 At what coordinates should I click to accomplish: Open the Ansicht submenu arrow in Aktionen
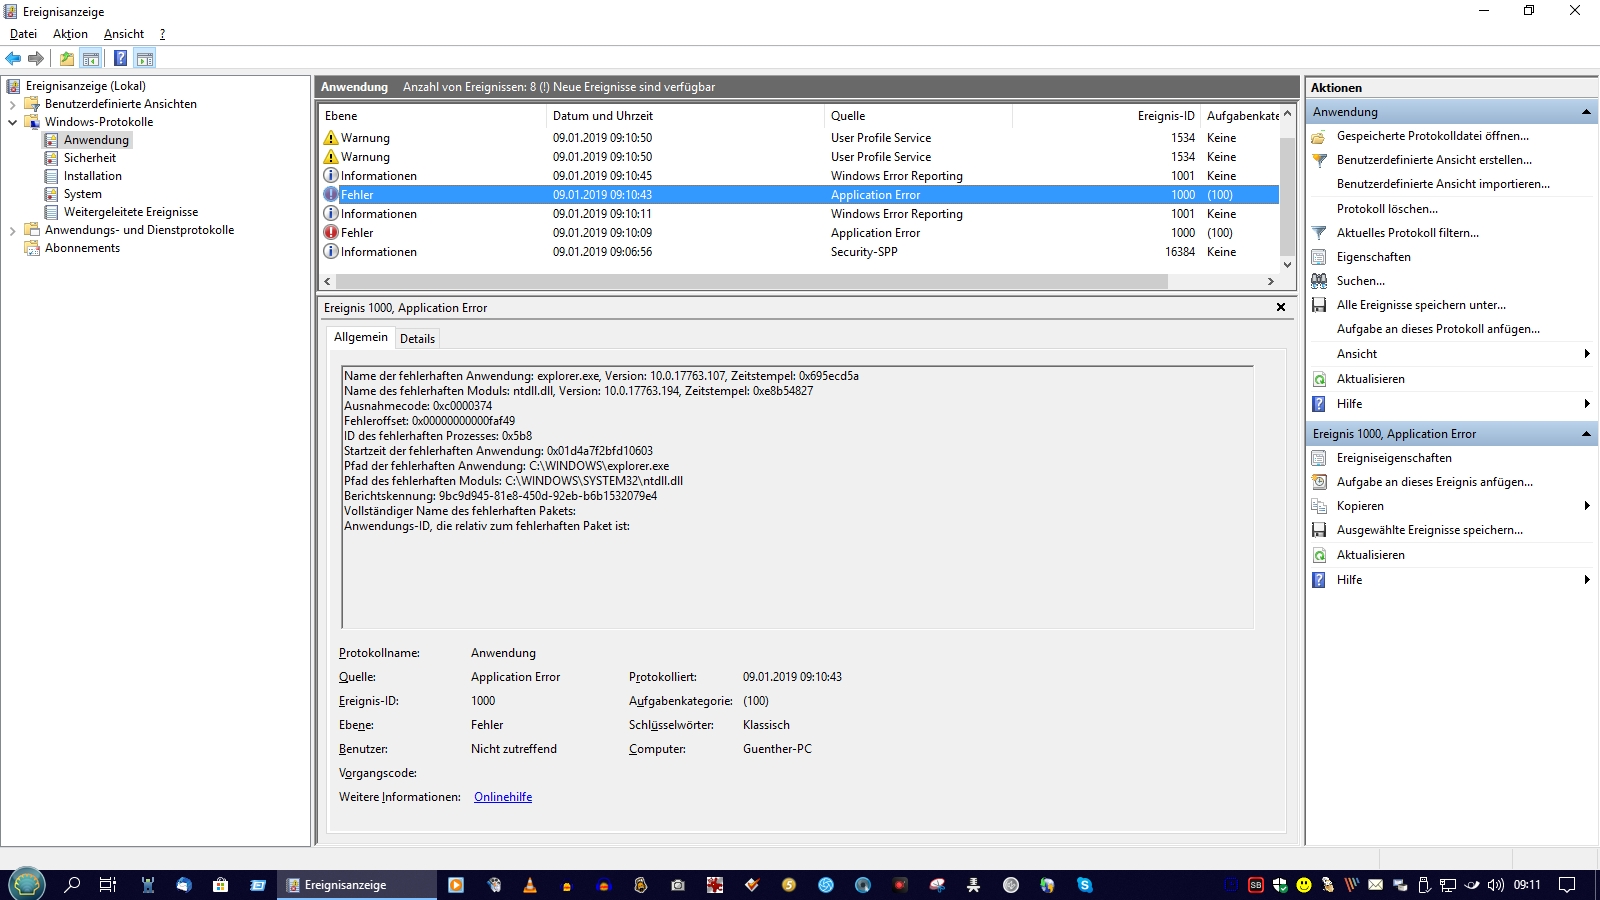click(1587, 354)
